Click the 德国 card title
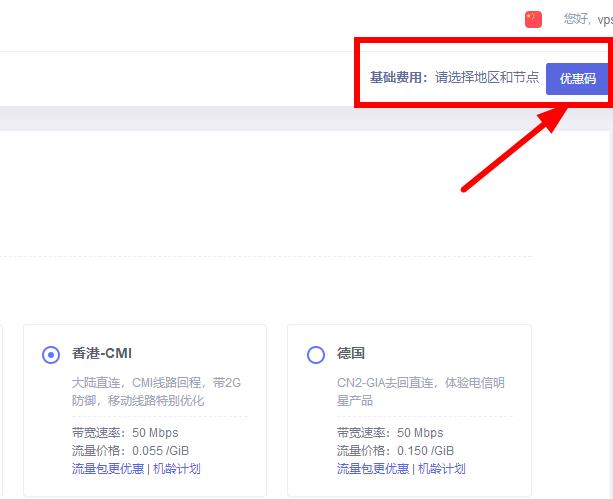The width and height of the screenshot is (613, 499). tap(351, 354)
